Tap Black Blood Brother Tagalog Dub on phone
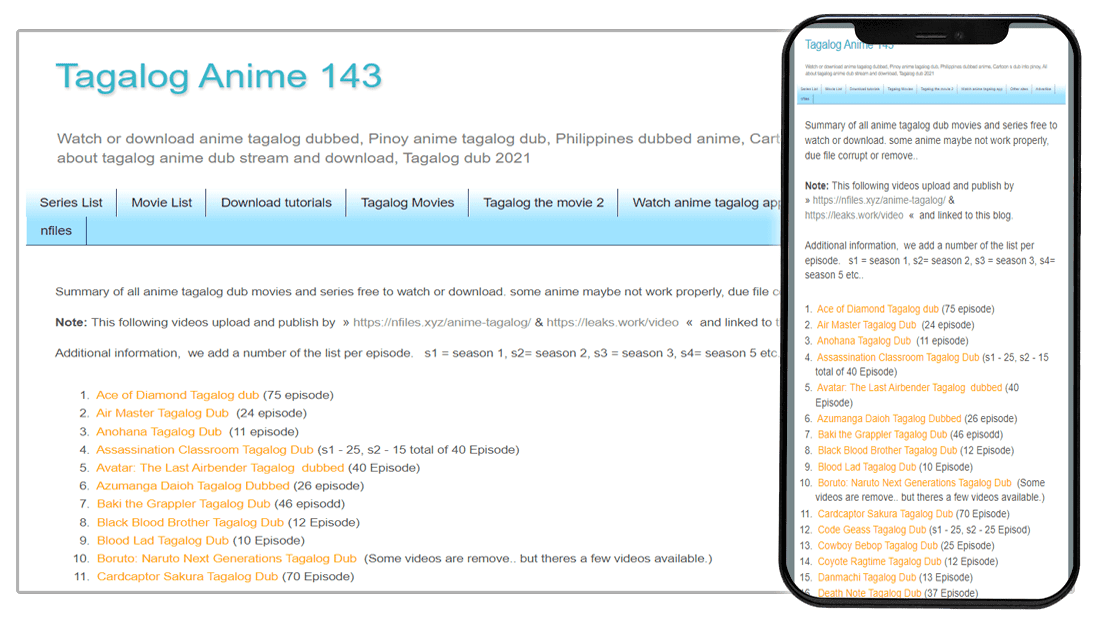Viewport: 1101px width, 620px height. [x=887, y=450]
